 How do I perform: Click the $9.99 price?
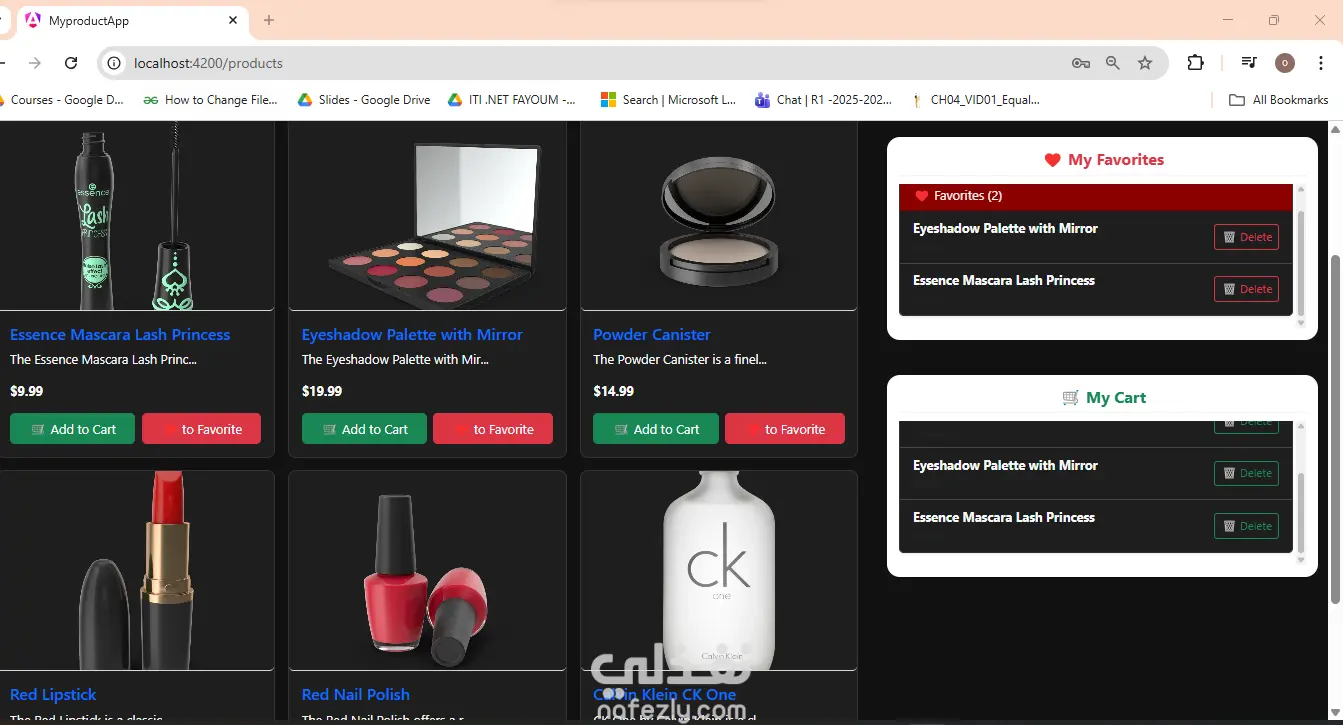[x=26, y=391]
